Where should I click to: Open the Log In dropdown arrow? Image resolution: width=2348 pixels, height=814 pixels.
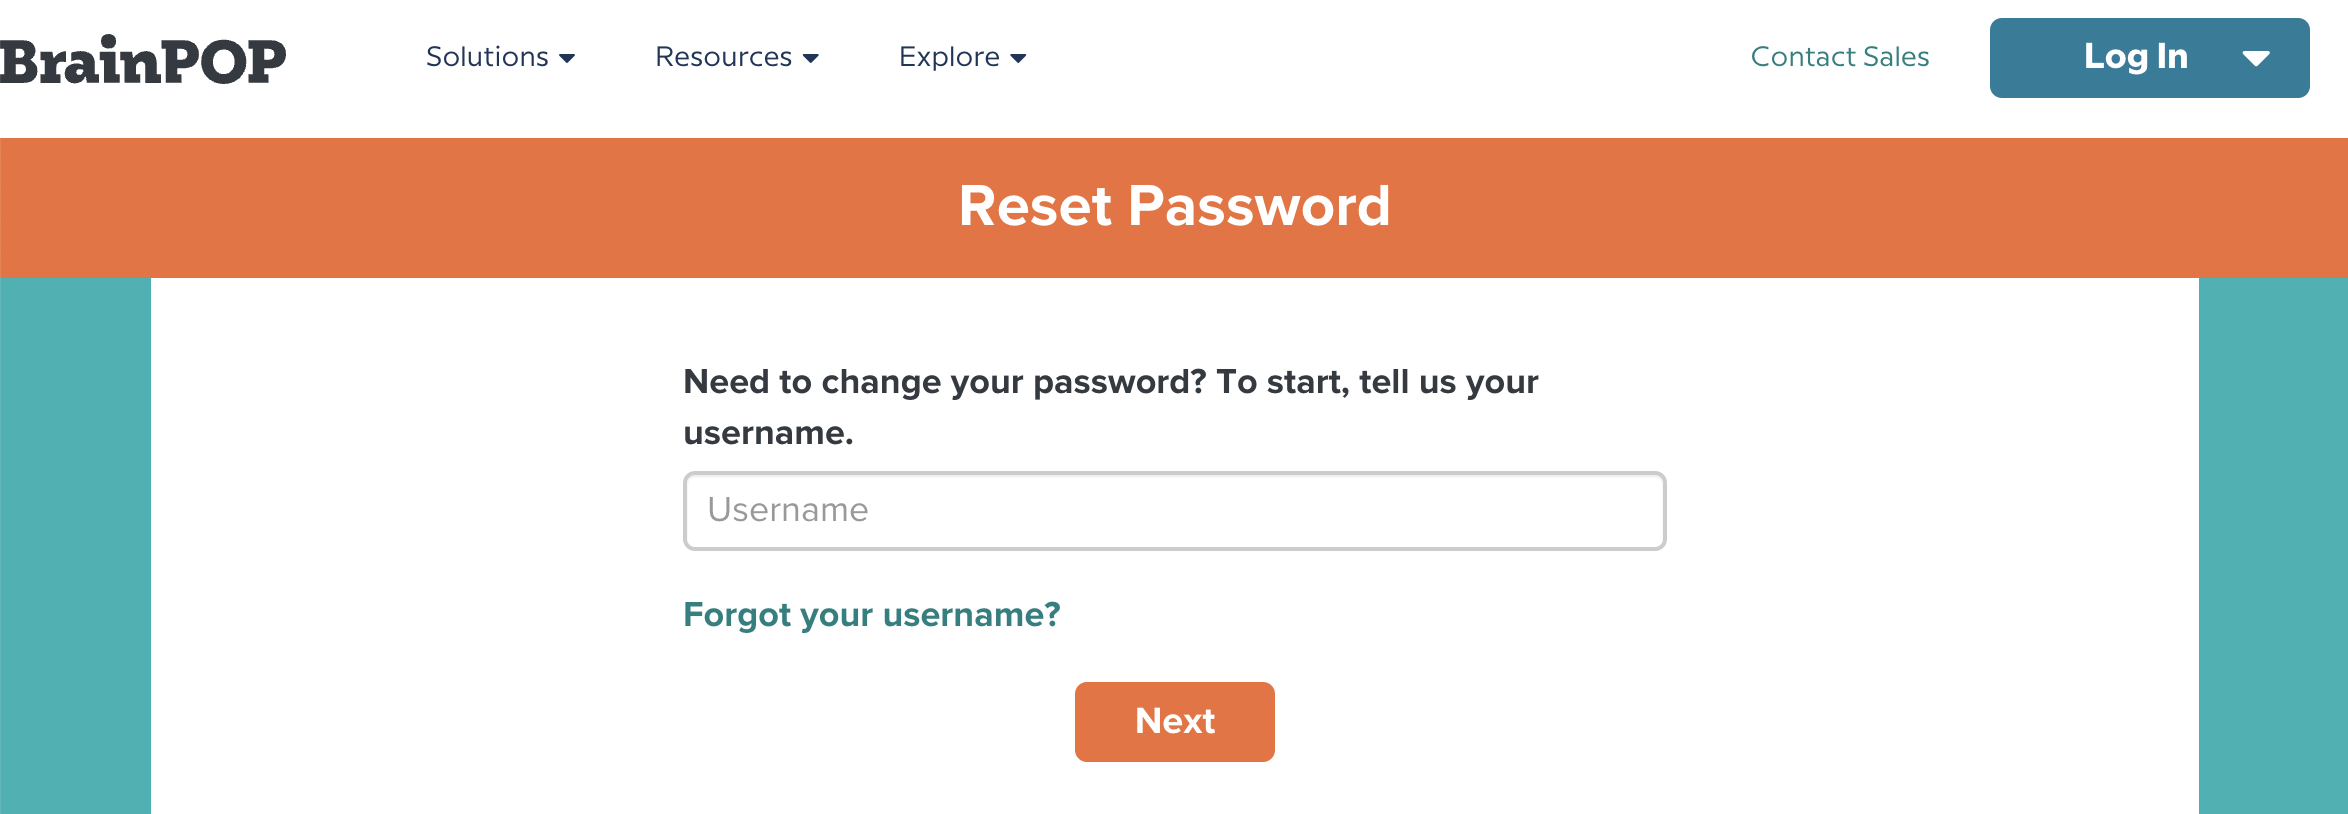(x=2257, y=58)
